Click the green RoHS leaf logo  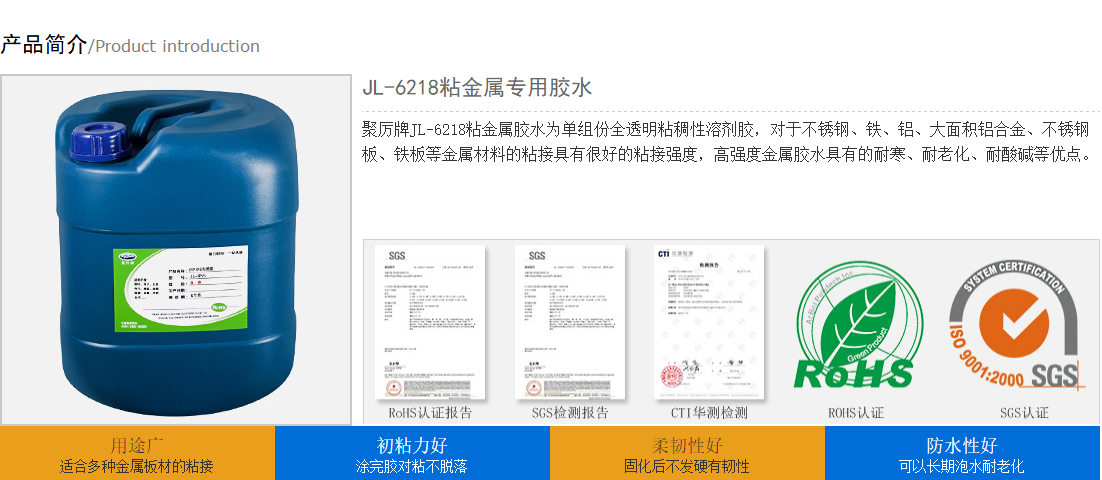click(x=853, y=325)
